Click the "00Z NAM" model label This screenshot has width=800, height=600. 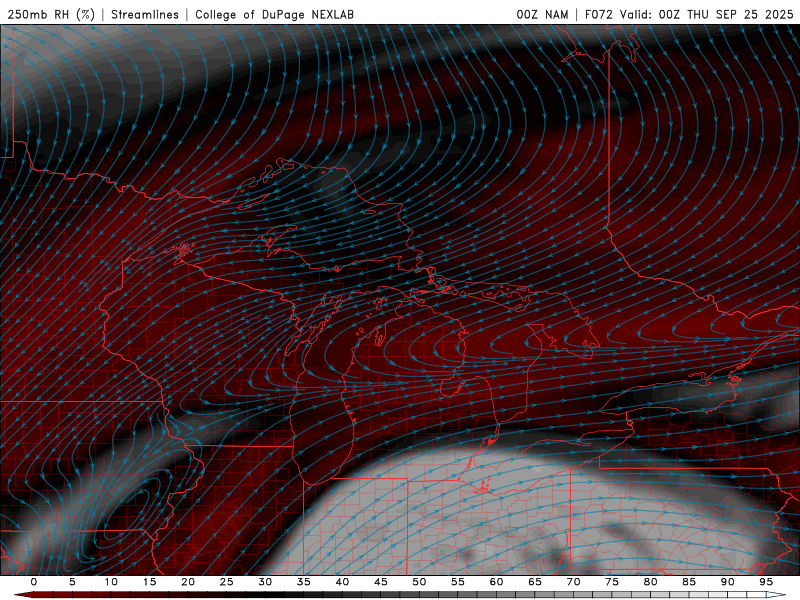tap(542, 15)
